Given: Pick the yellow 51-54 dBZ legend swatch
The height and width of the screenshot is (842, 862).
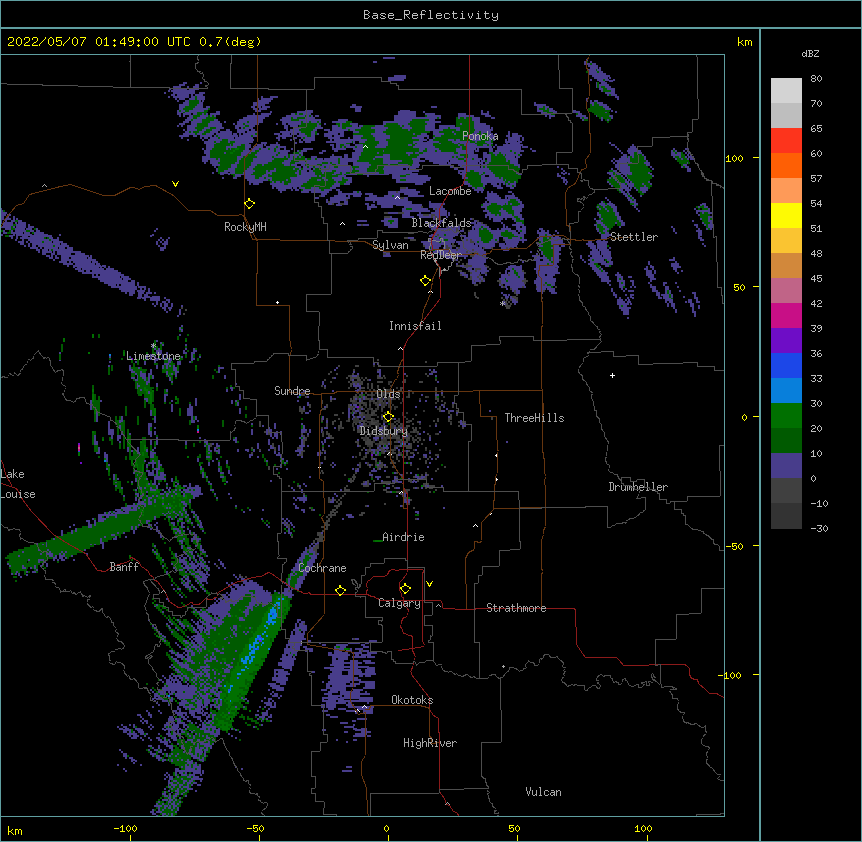Looking at the screenshot, I should (786, 215).
